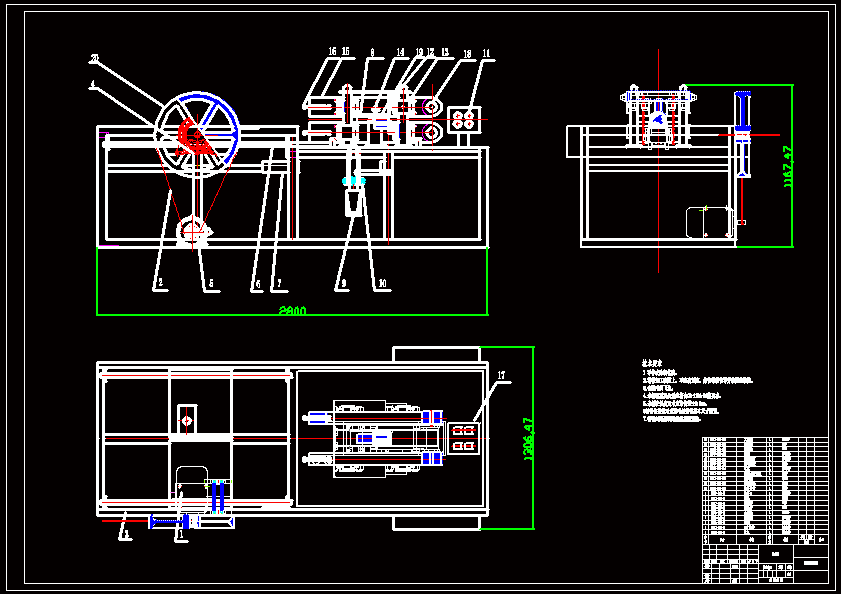This screenshot has height=594, width=841.
Task: Select the 技术要求 technical requirements heading
Action: coord(652,363)
